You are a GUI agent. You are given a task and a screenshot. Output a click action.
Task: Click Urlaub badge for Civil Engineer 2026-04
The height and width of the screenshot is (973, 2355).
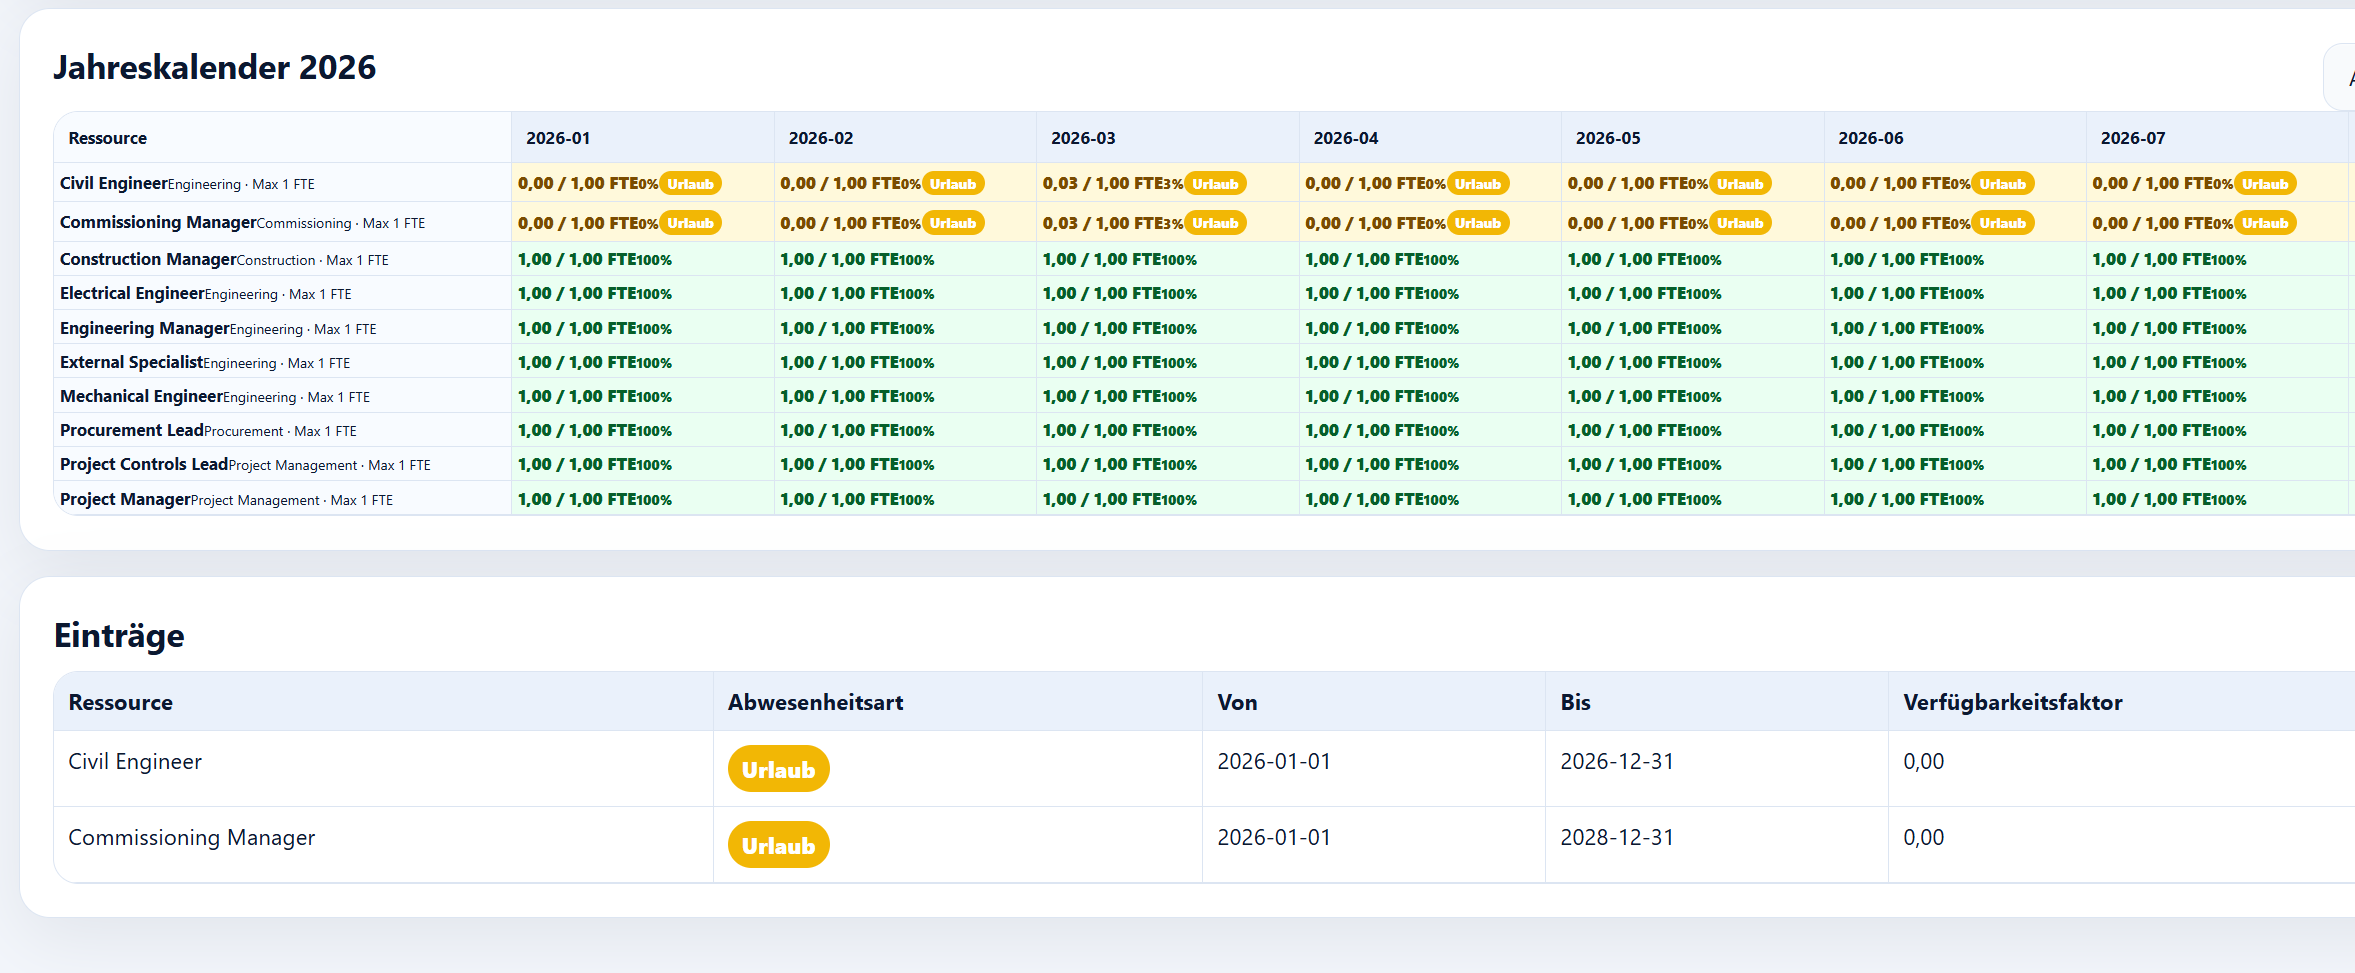1478,184
